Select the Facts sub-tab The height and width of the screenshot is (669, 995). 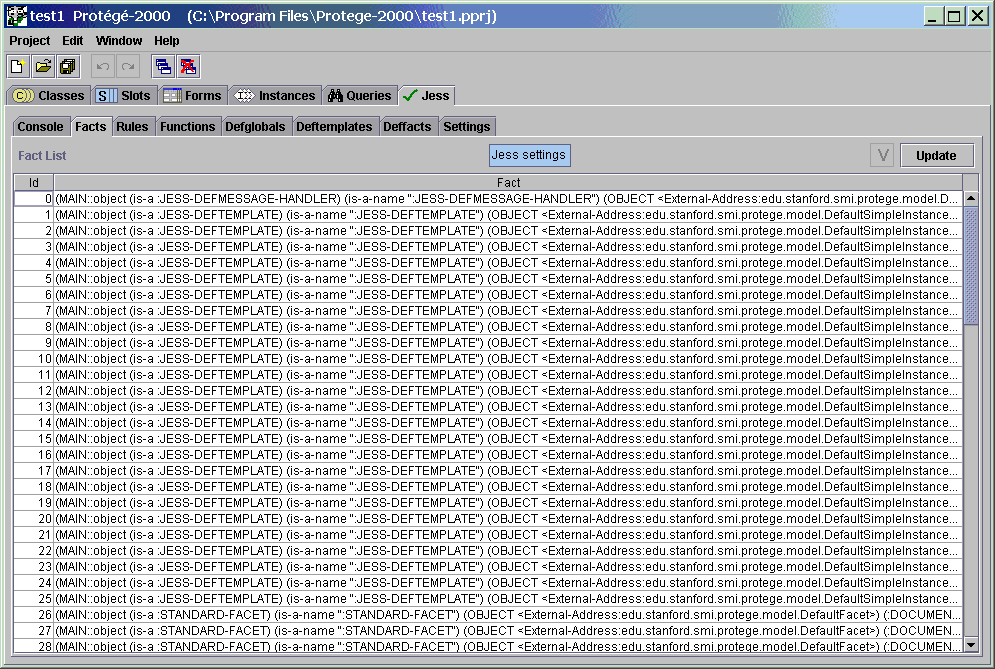point(91,127)
